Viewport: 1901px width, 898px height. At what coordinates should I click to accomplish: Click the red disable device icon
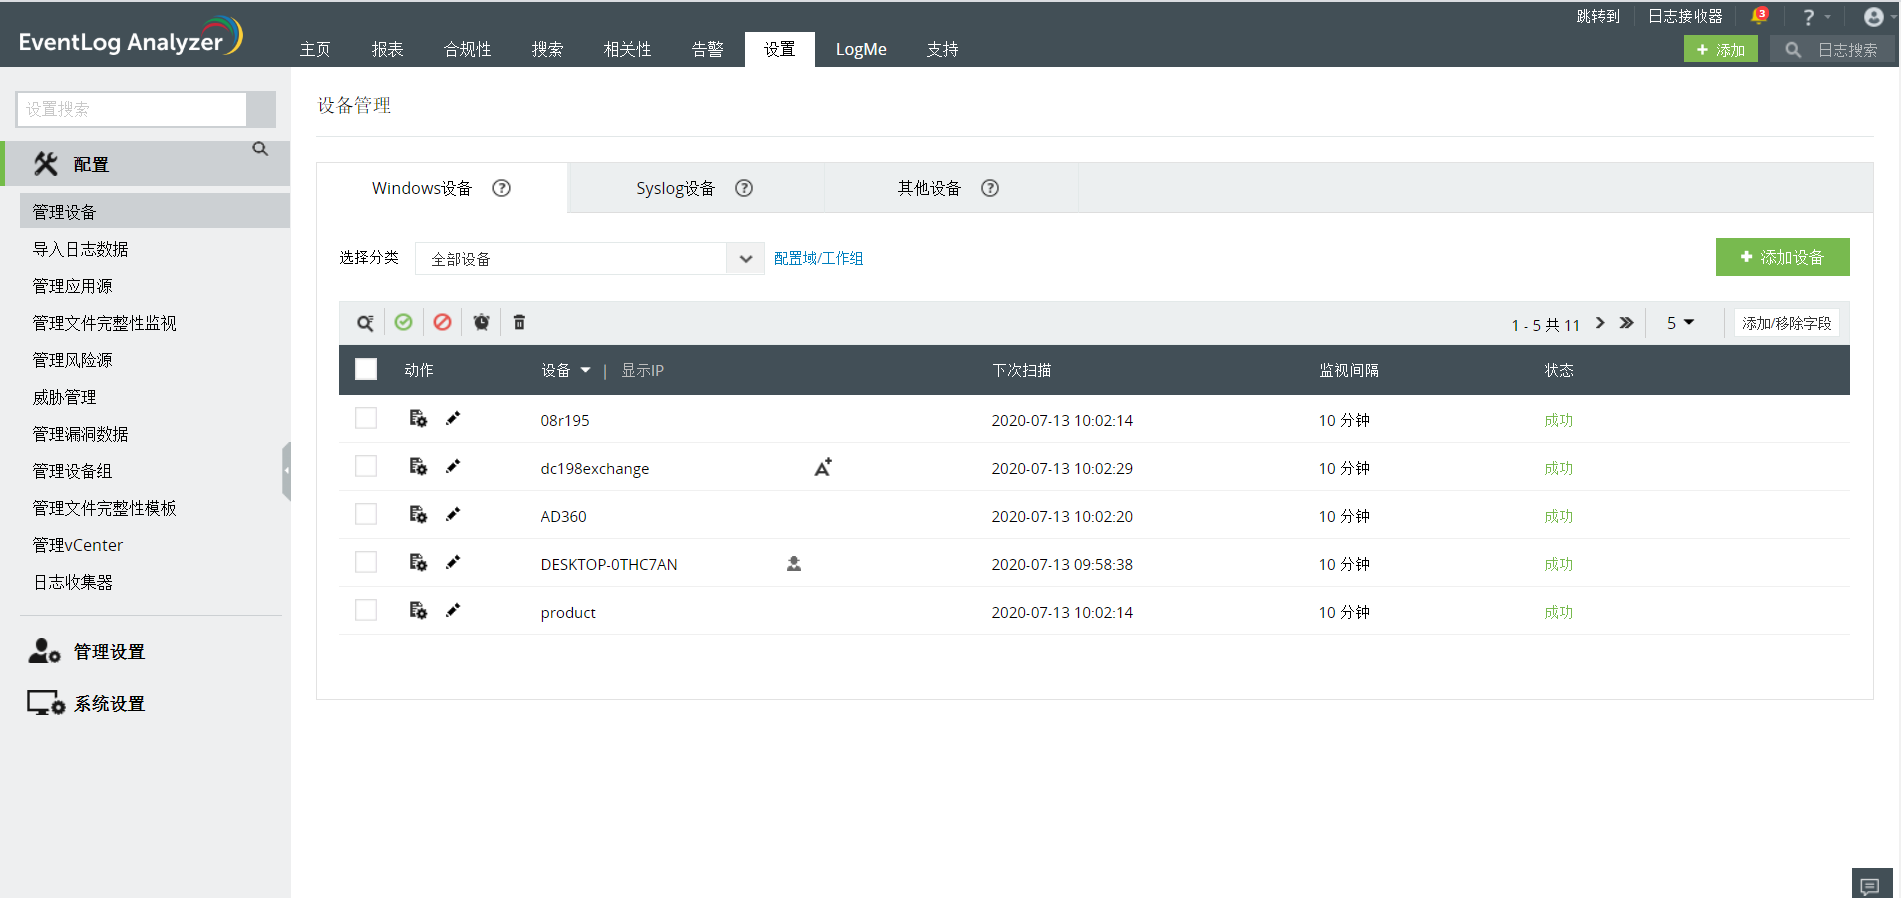pos(442,322)
